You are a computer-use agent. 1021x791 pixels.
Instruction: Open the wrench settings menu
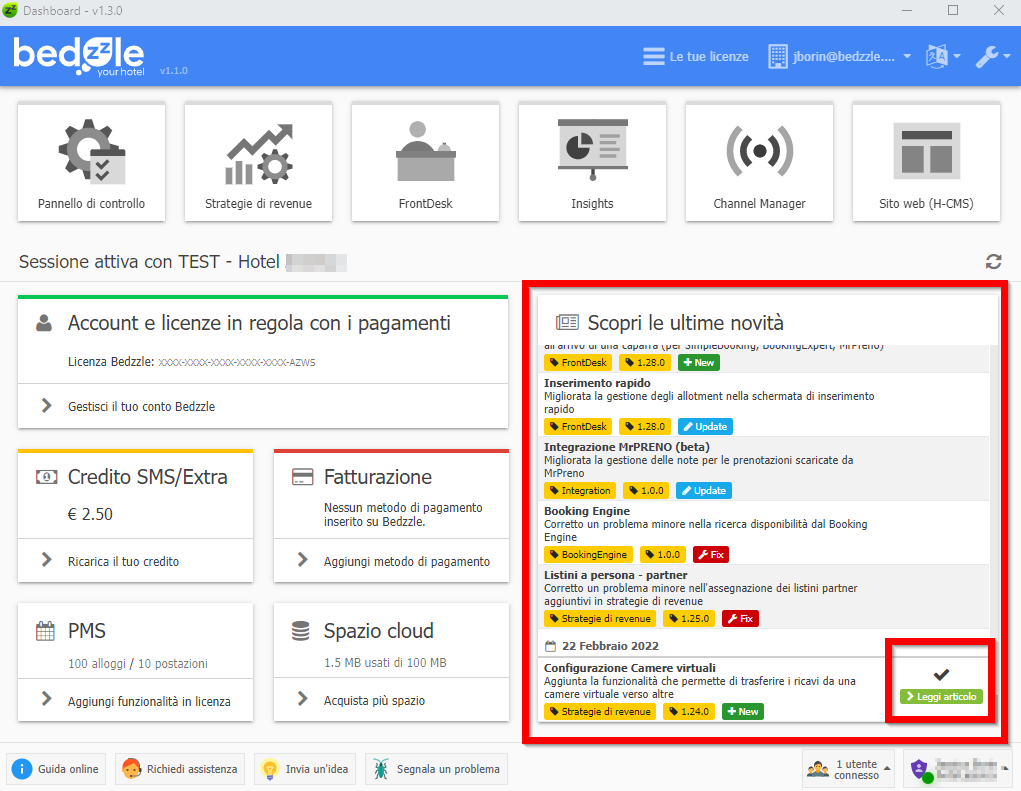[x=992, y=57]
